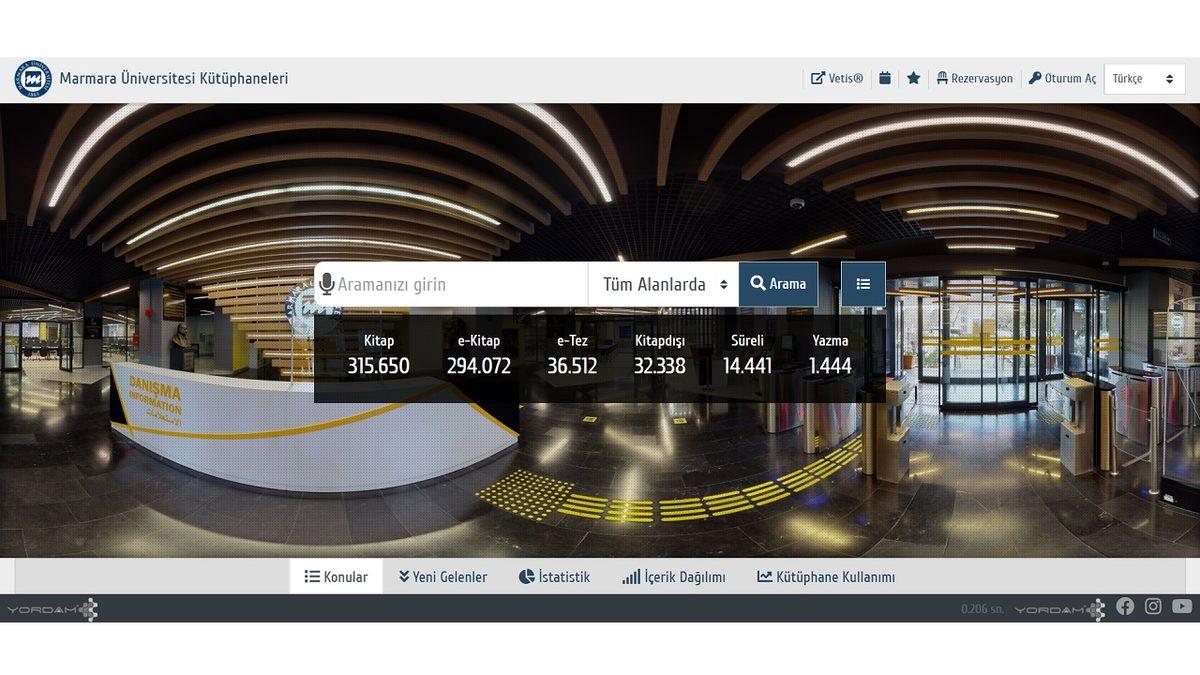
Task: Open the Rezervasyon link
Action: pyautogui.click(x=974, y=78)
